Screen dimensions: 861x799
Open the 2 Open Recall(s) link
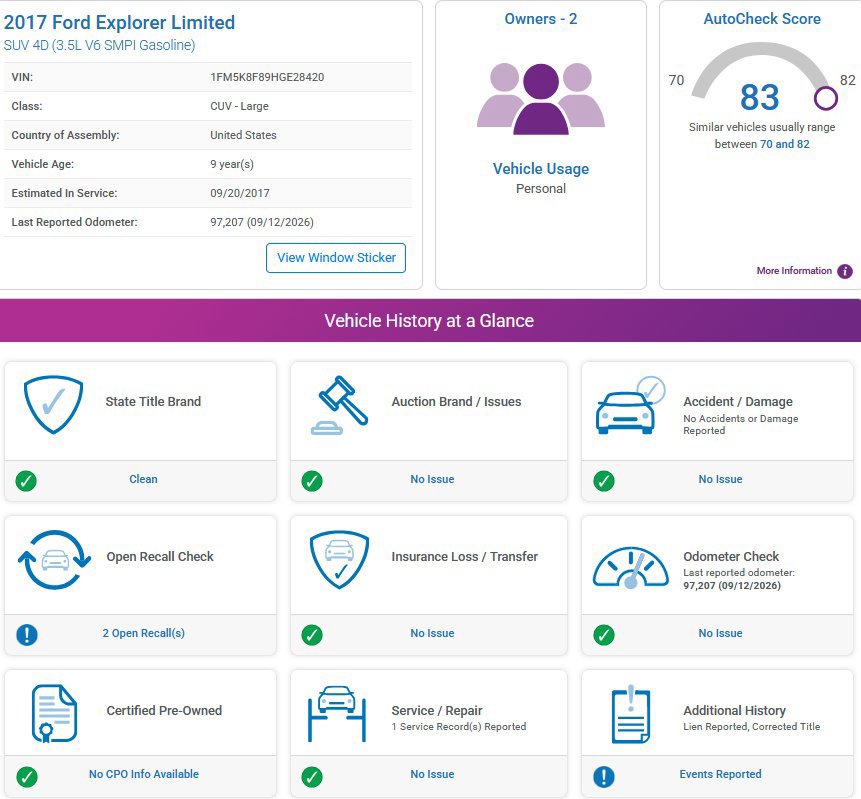(143, 633)
